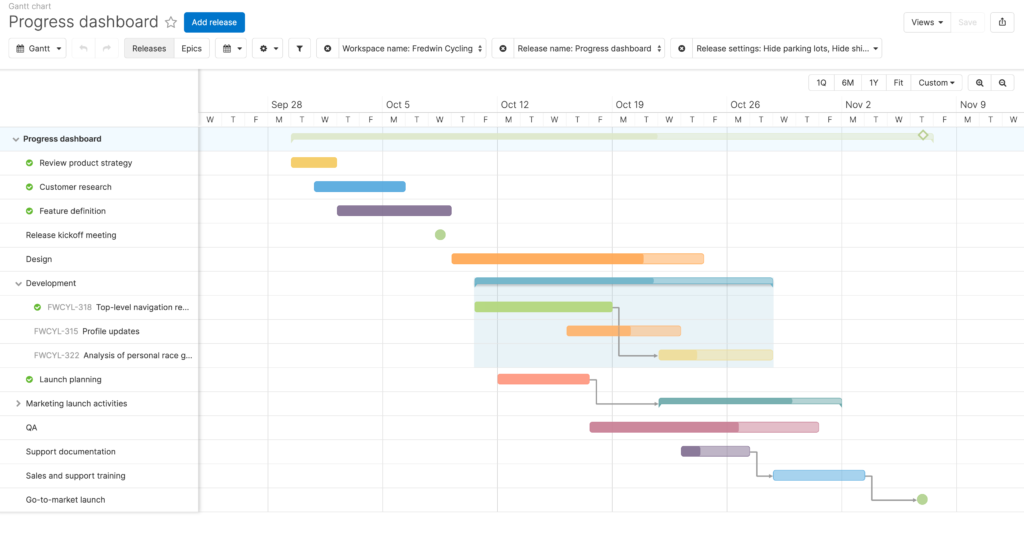
Task: Star the Progress dashboard as favorite
Action: [x=171, y=22]
